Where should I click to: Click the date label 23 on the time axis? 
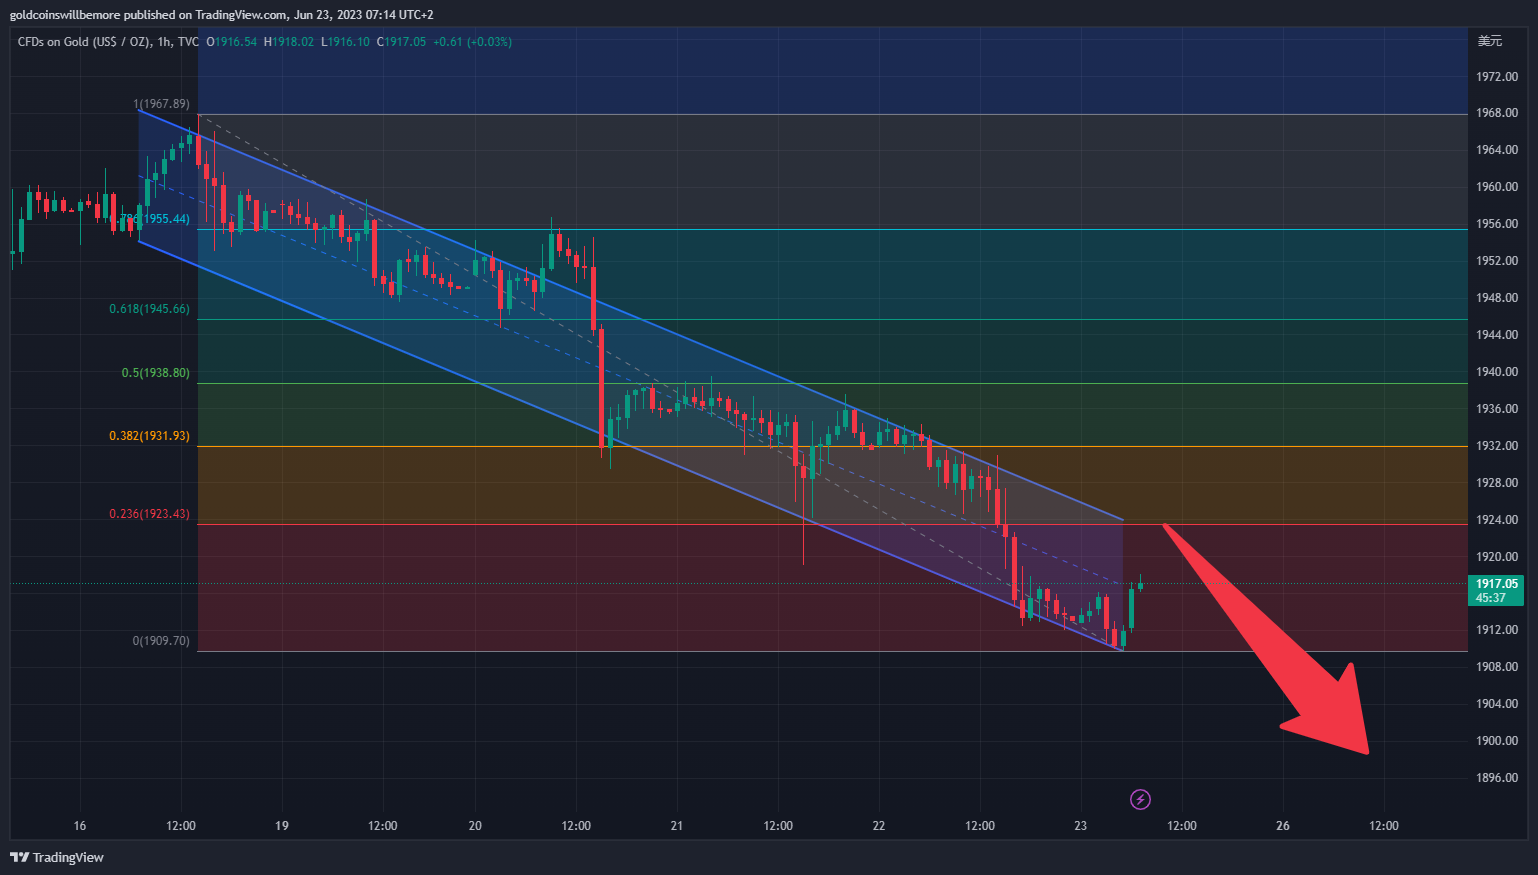pos(1081,826)
